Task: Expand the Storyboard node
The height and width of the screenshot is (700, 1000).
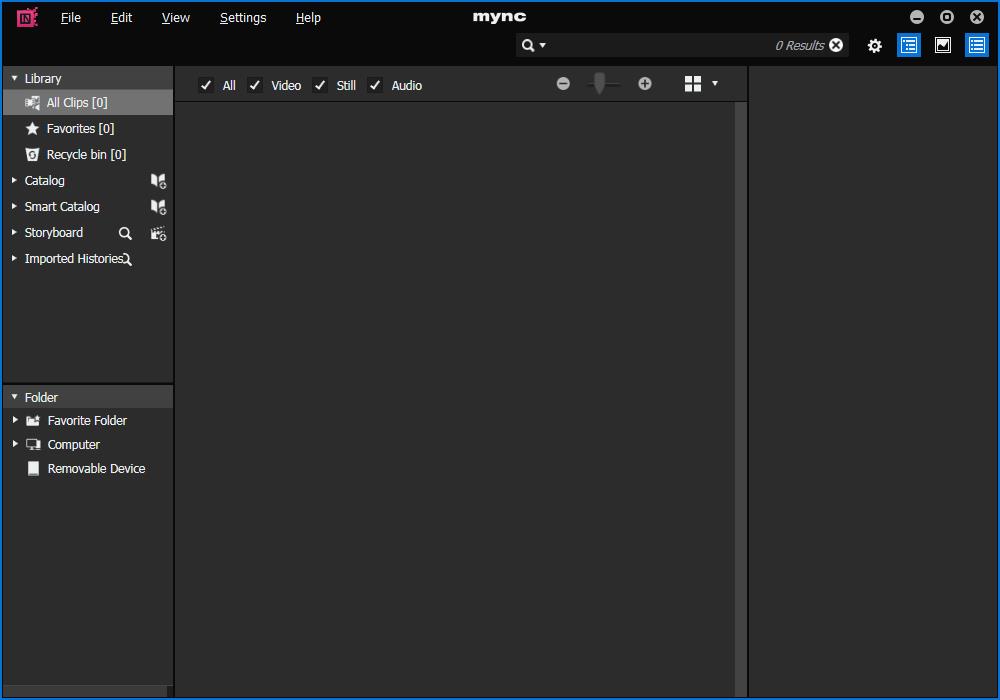Action: pos(14,233)
